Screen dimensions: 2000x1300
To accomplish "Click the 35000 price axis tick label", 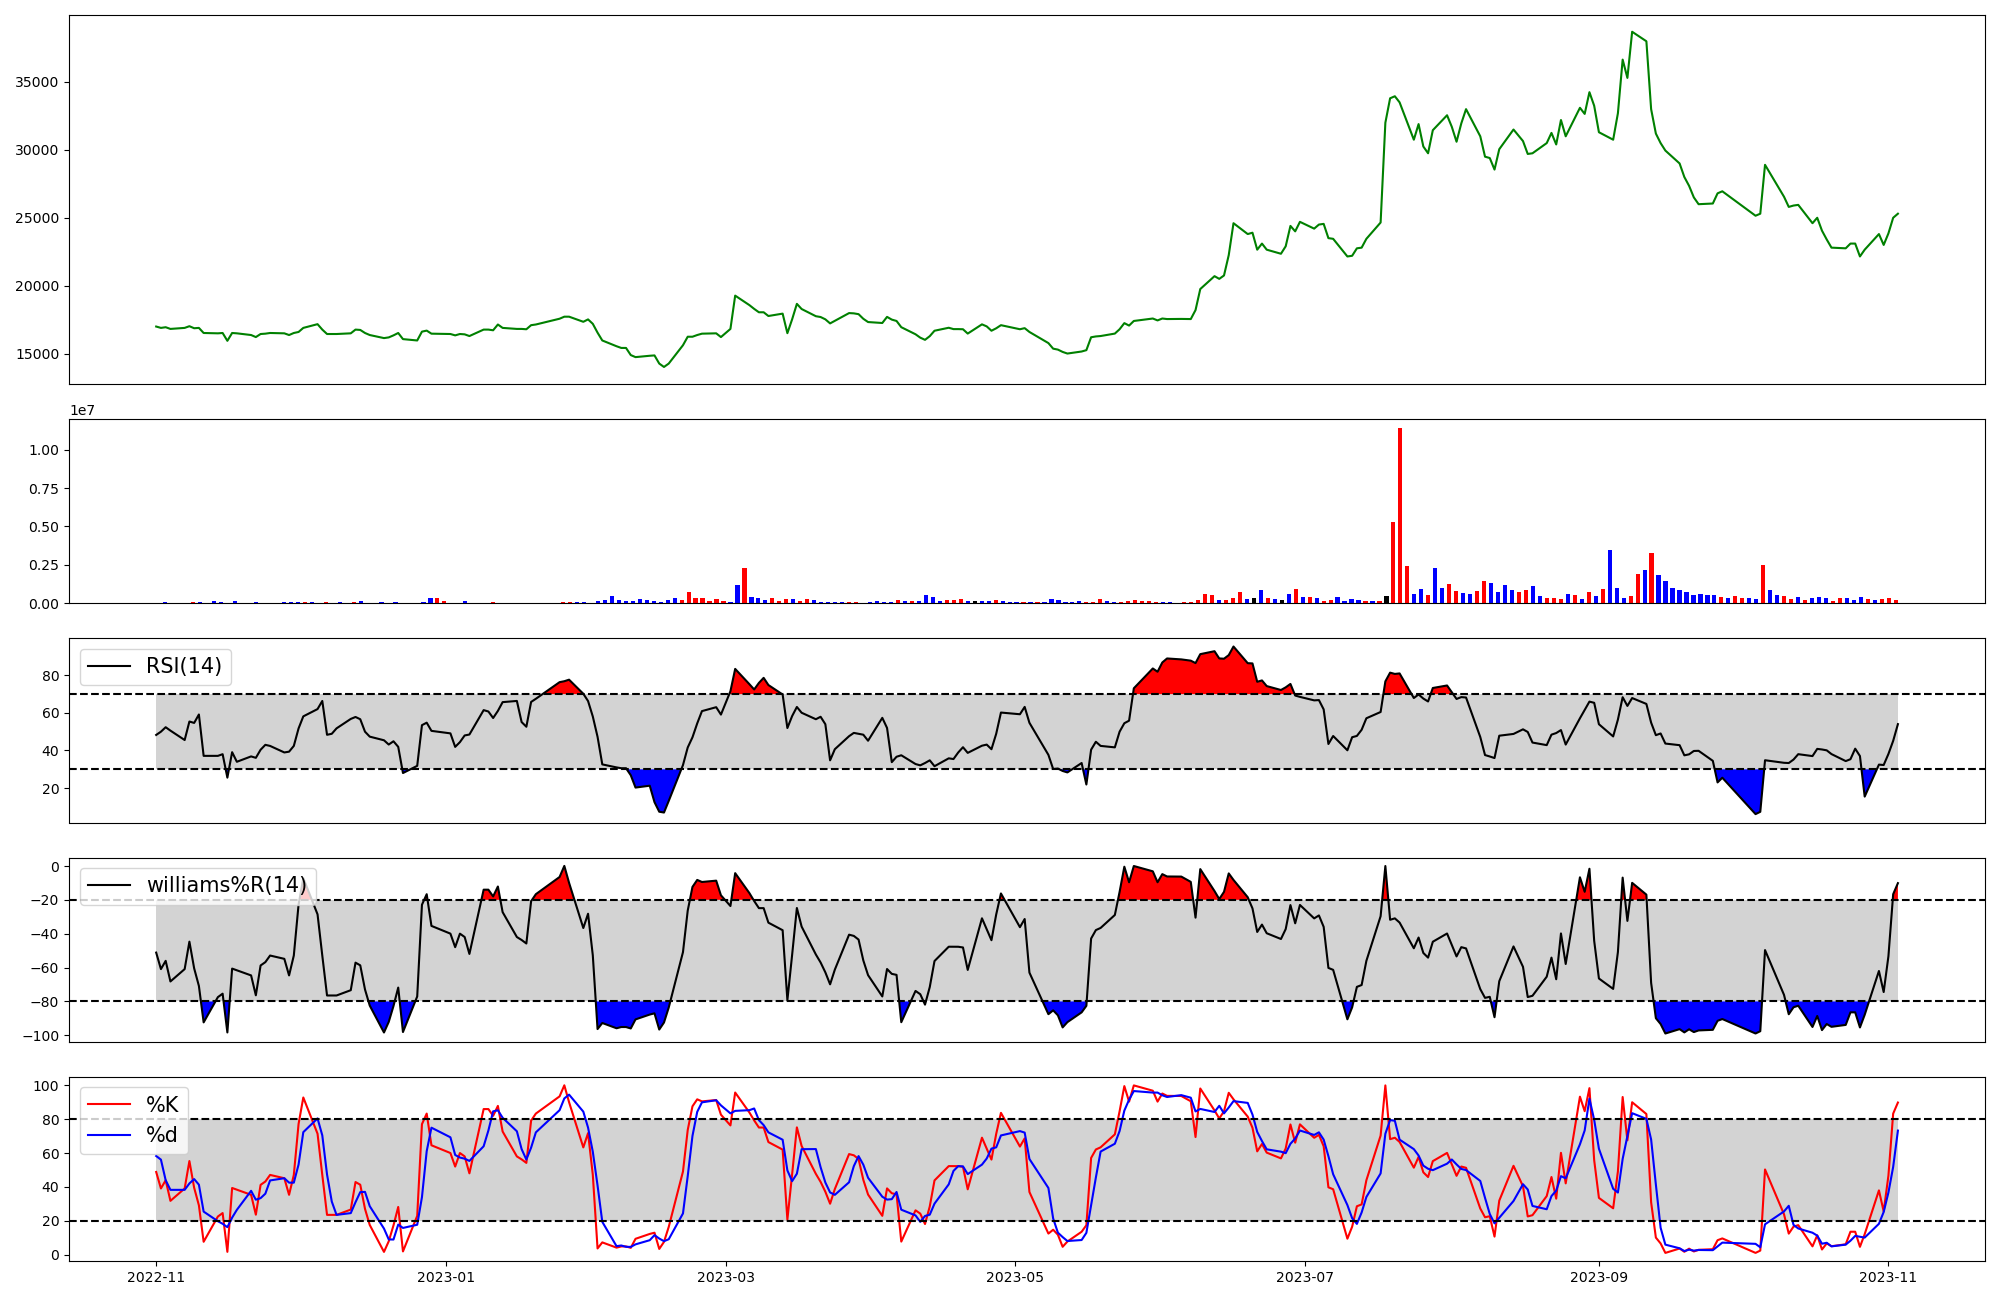I will pos(36,82).
